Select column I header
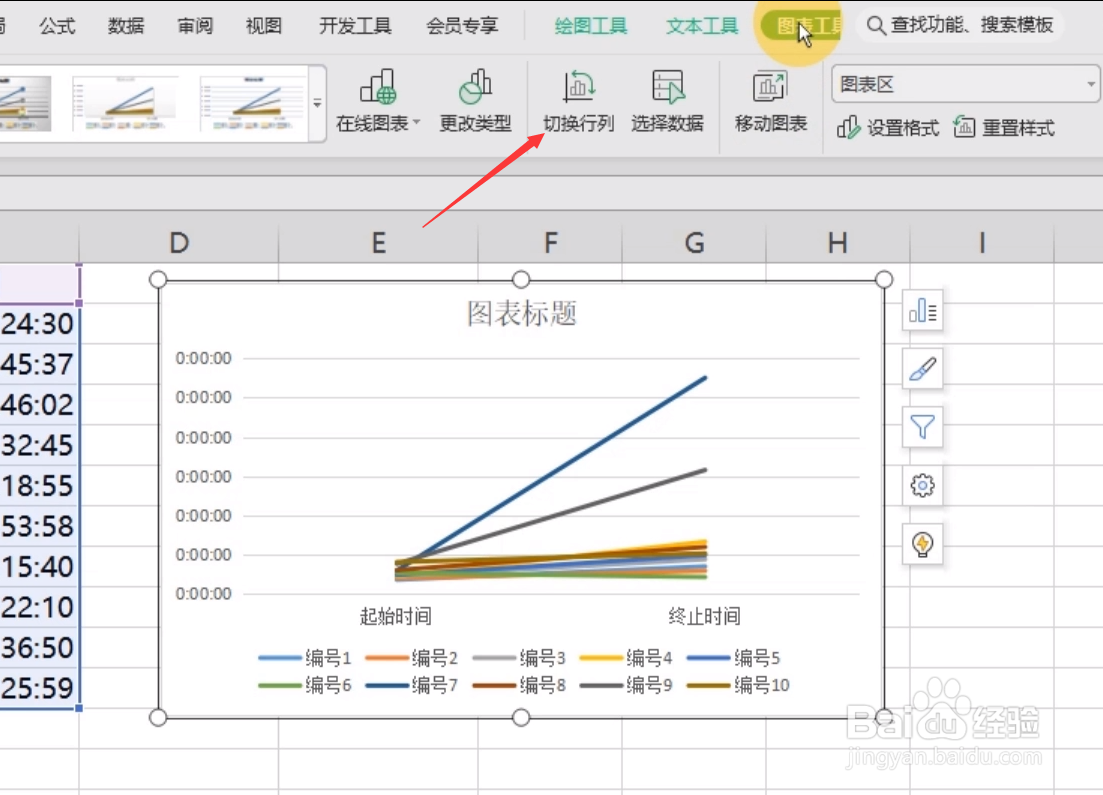1103x795 pixels. point(982,243)
